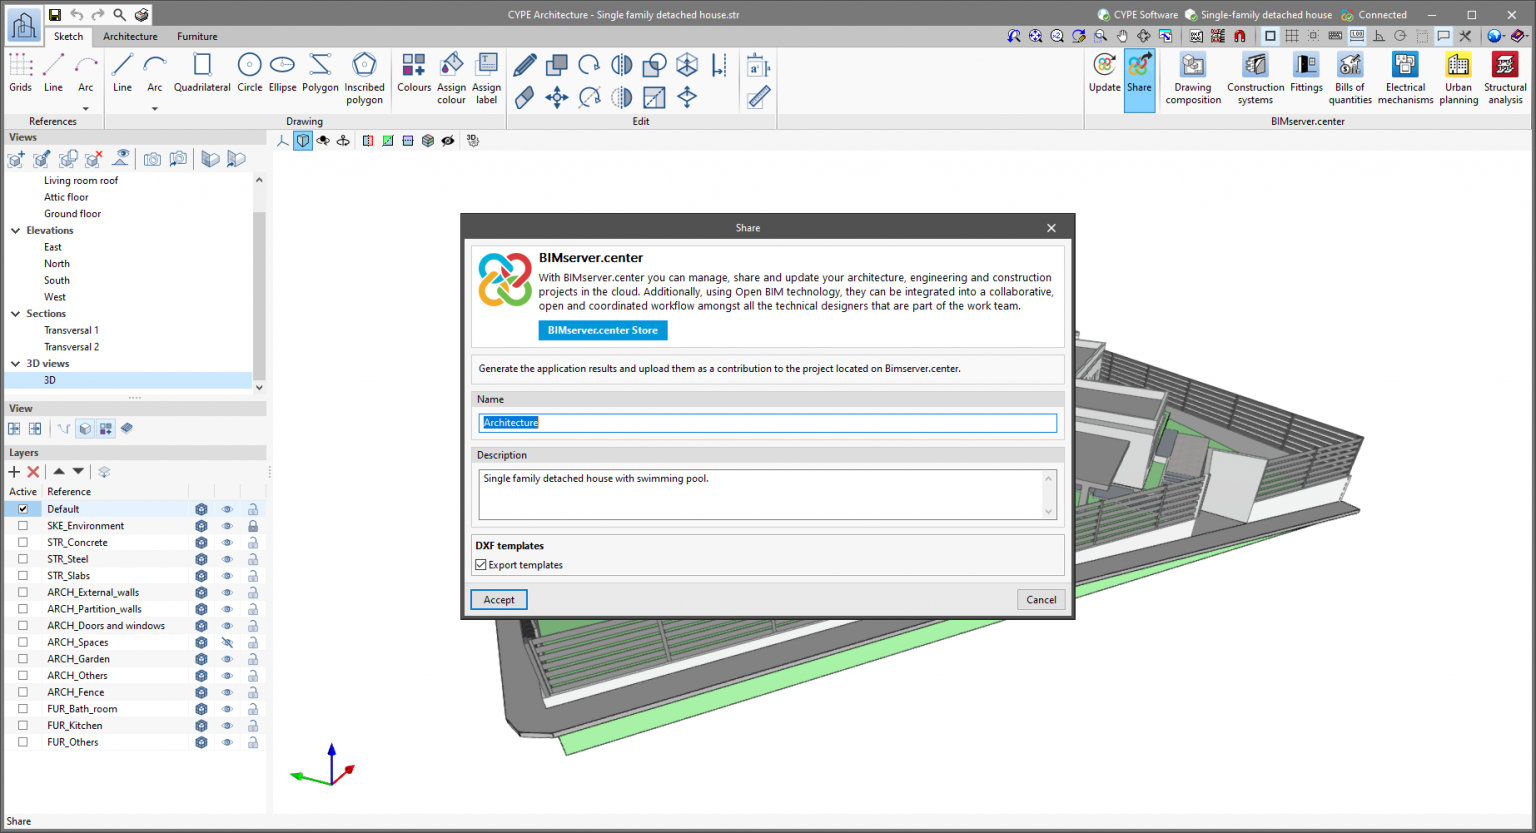The width and height of the screenshot is (1536, 833).
Task: Show the hidden ARCH_Spaces layer
Action: [x=227, y=642]
